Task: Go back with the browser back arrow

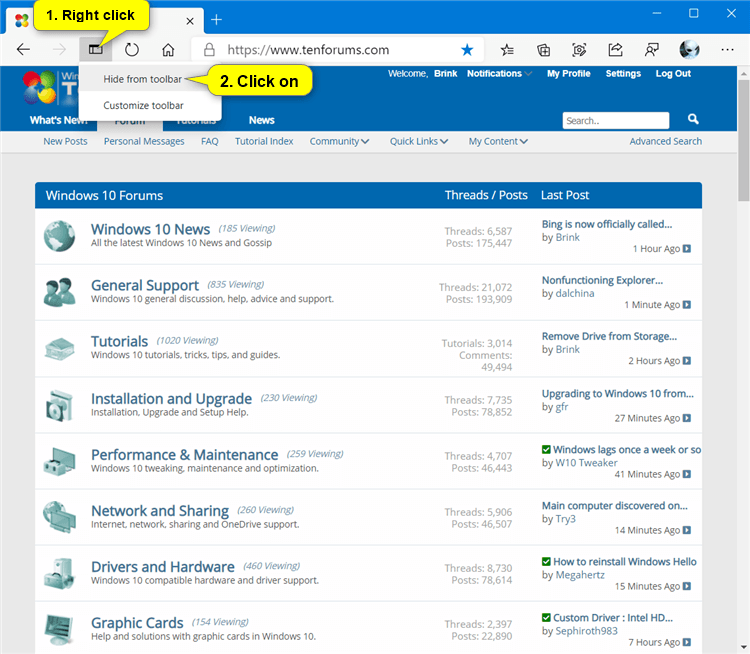Action: pos(23,49)
